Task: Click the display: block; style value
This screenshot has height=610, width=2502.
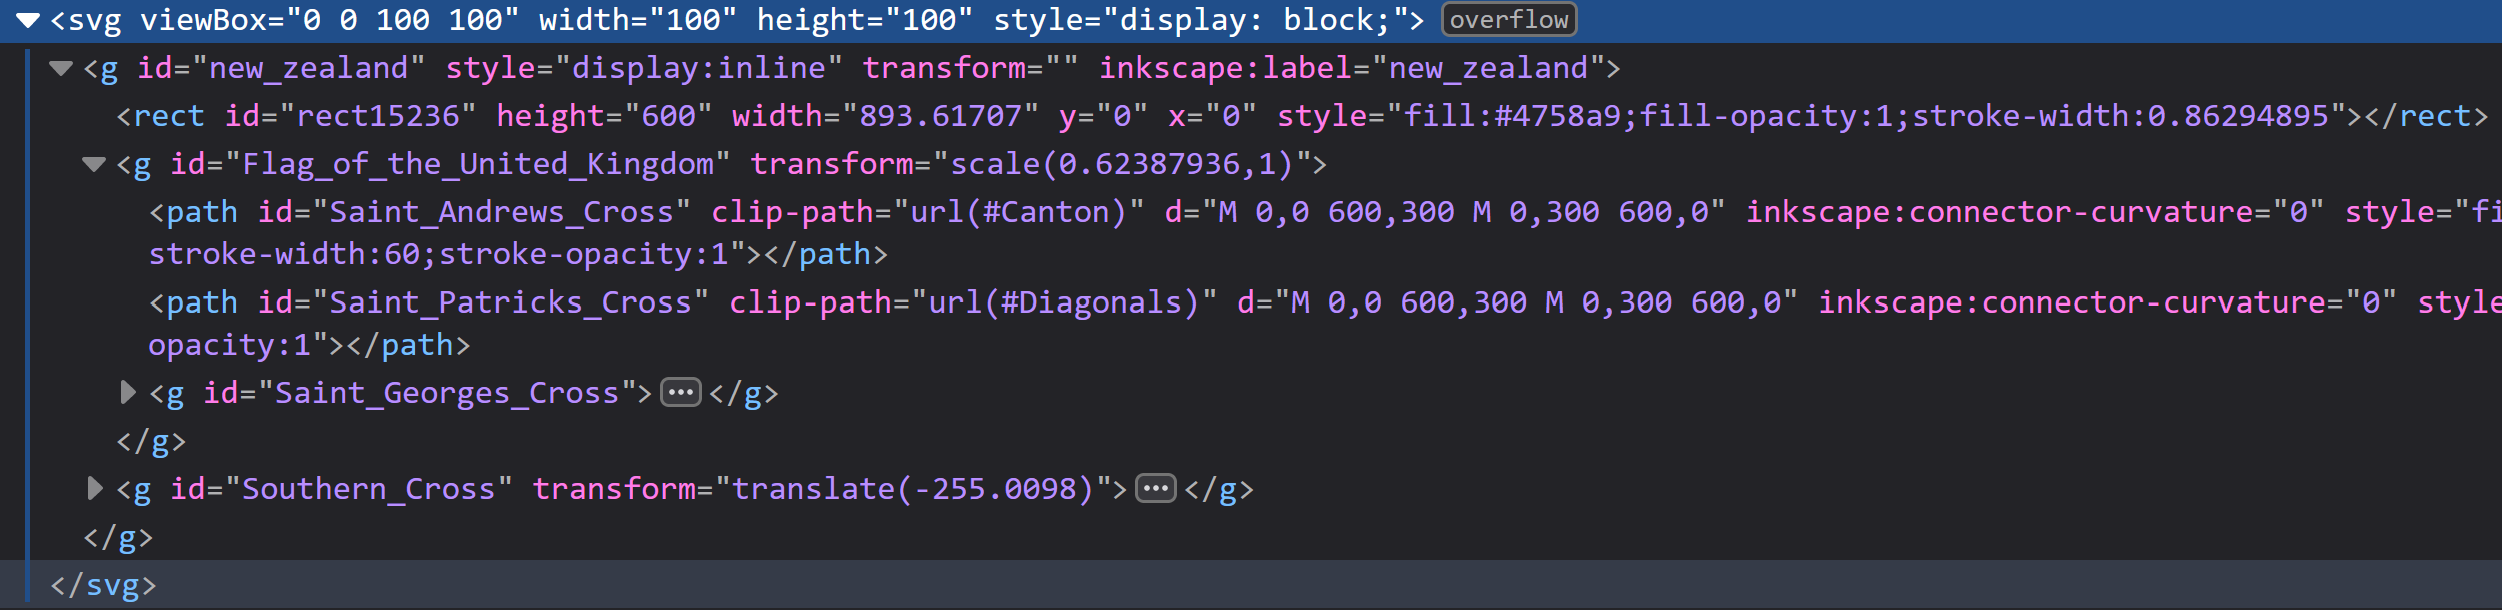Action: pyautogui.click(x=1255, y=20)
